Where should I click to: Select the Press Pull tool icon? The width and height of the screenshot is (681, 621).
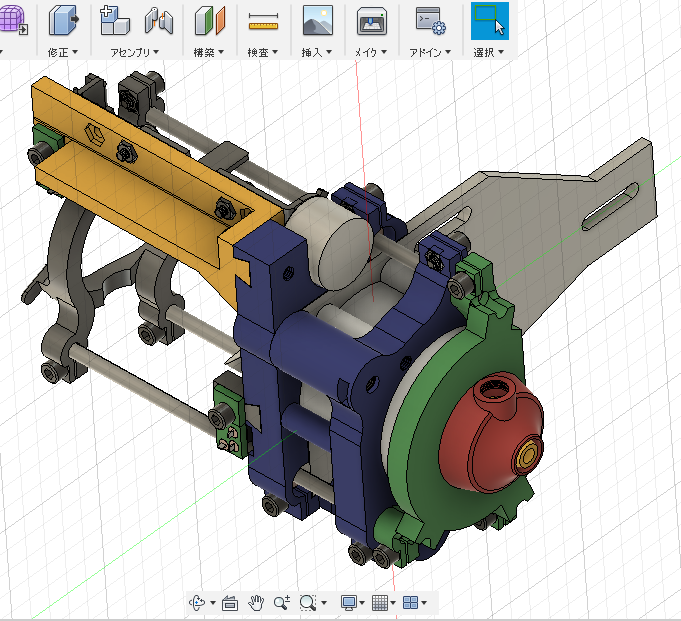click(x=63, y=21)
